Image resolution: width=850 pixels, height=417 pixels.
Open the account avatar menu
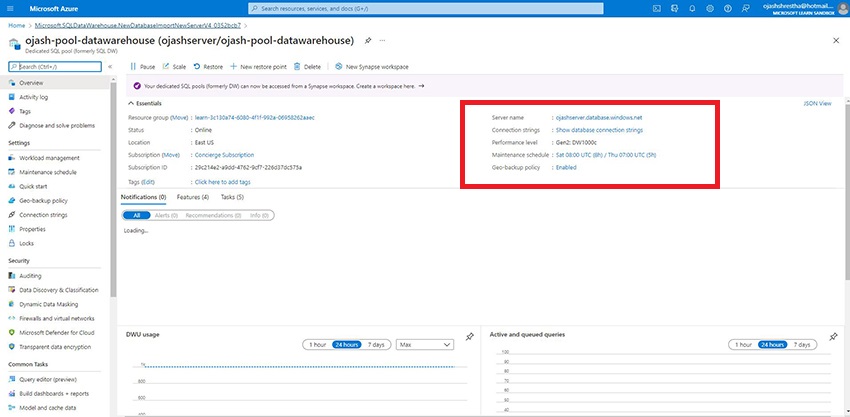tap(842, 9)
